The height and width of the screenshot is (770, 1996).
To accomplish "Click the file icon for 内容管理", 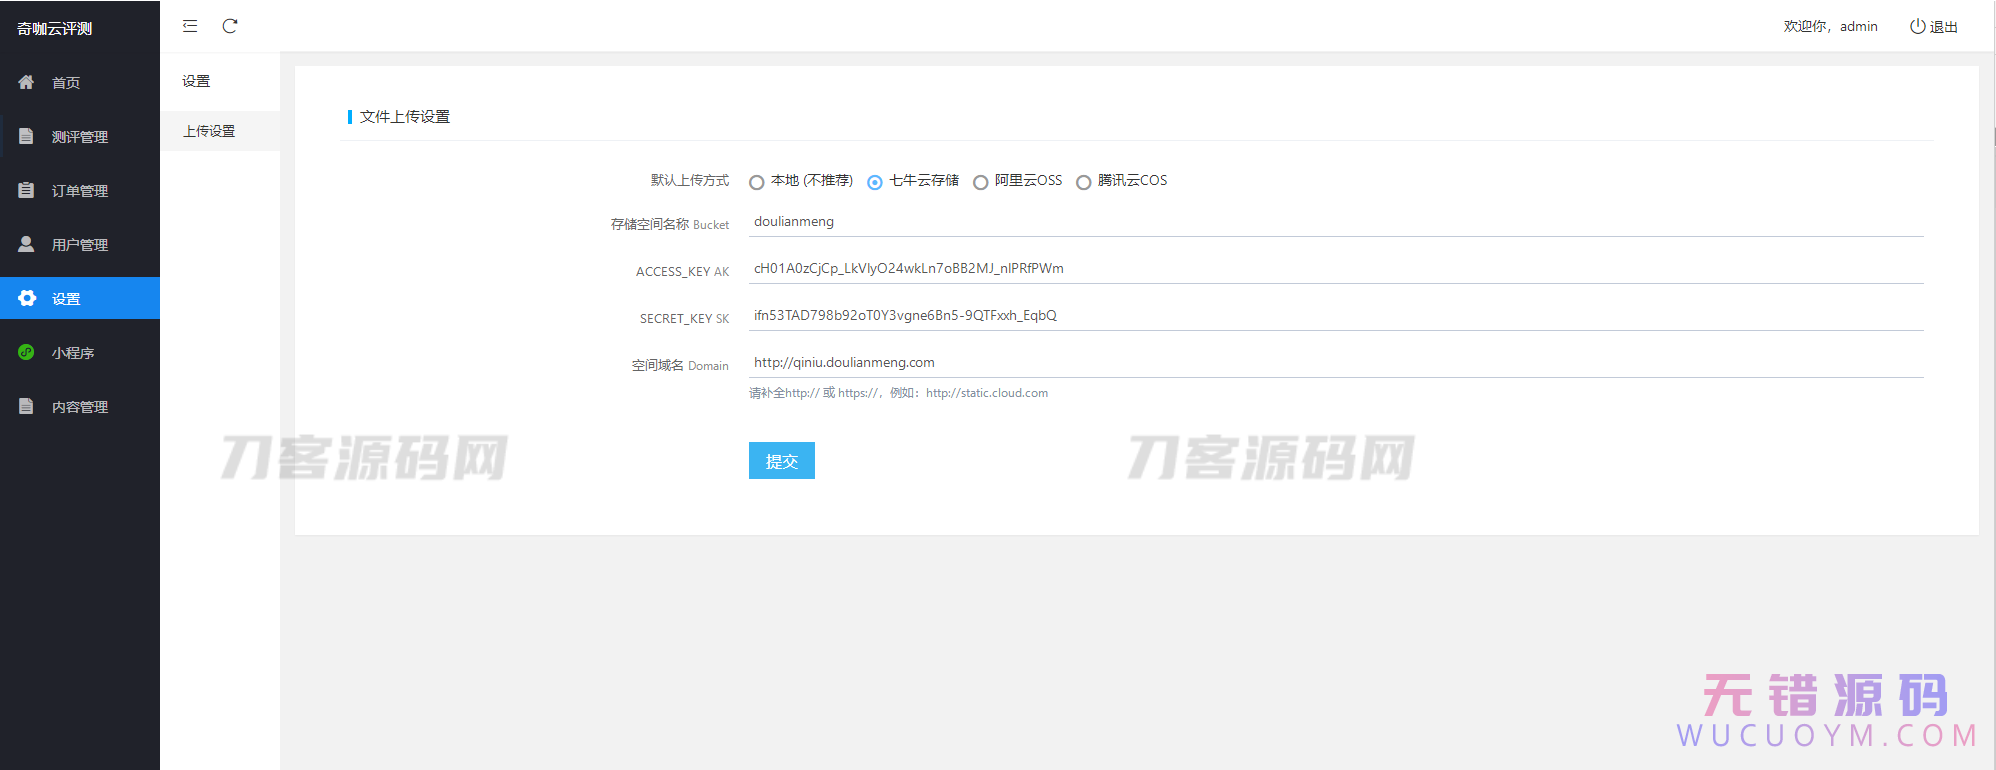I will (26, 406).
